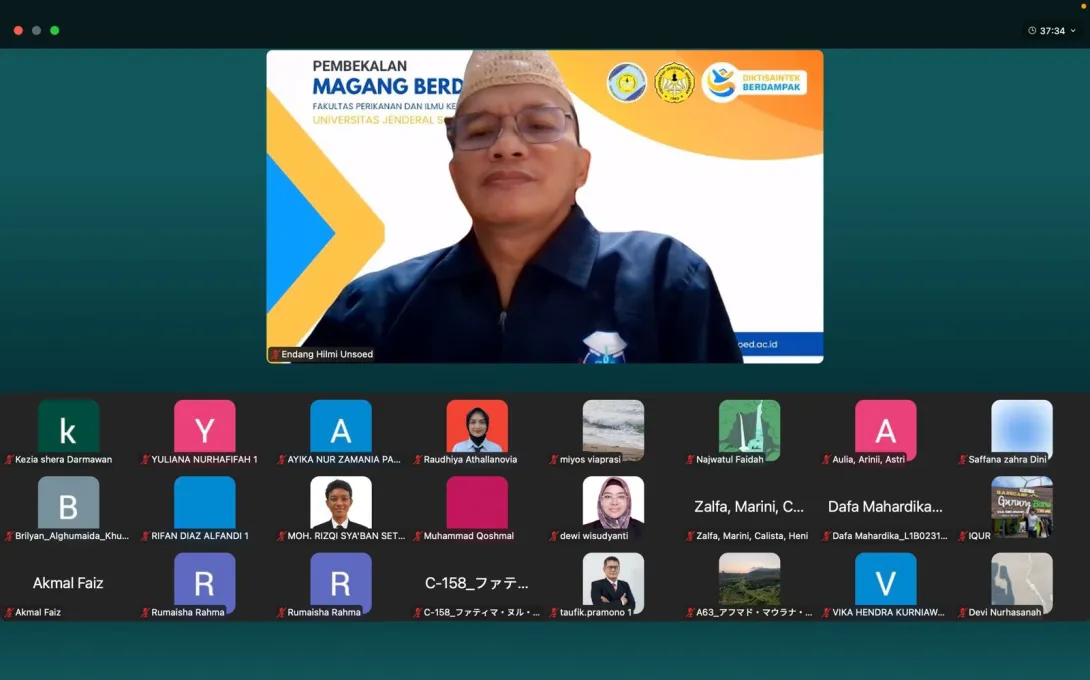Click Najwatul Faidah's waterfall thumbnail
This screenshot has height=680, width=1090.
coord(749,426)
